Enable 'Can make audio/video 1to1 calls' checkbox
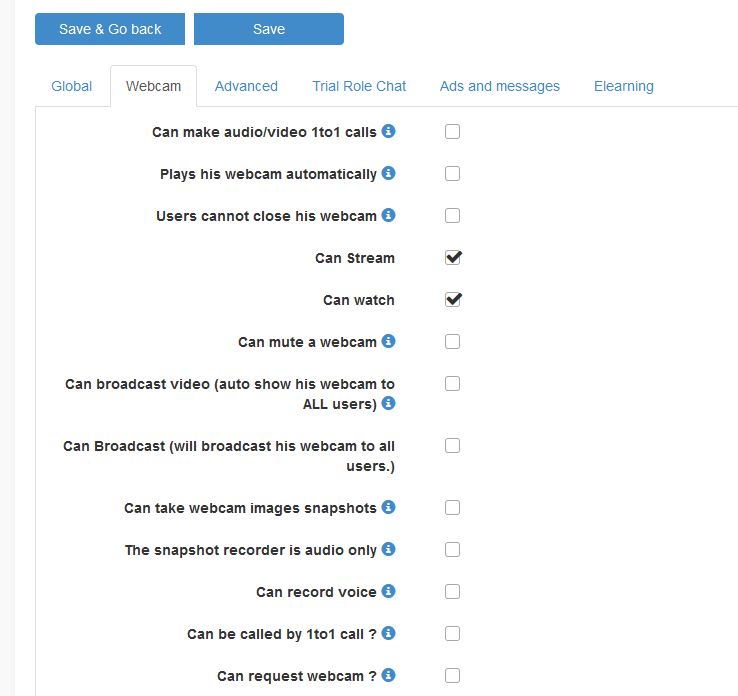 [x=453, y=131]
